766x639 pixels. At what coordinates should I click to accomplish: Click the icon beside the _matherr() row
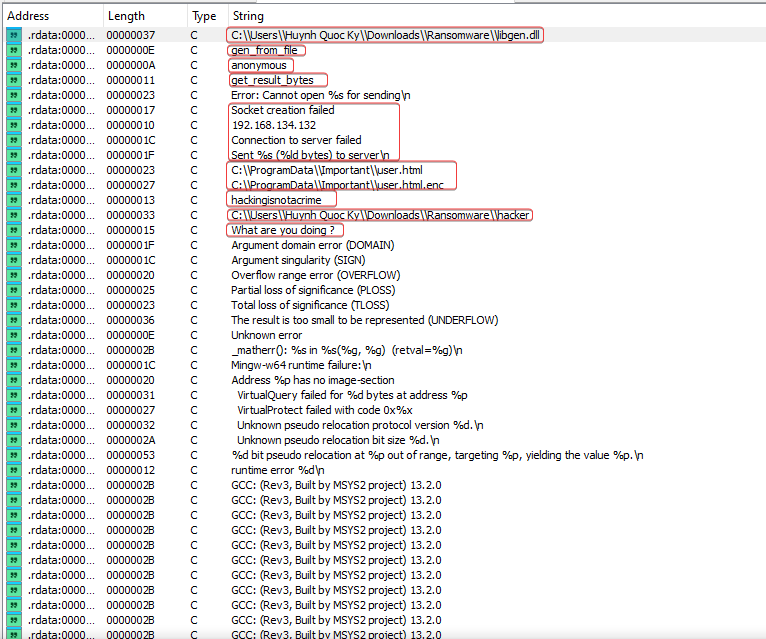14,350
